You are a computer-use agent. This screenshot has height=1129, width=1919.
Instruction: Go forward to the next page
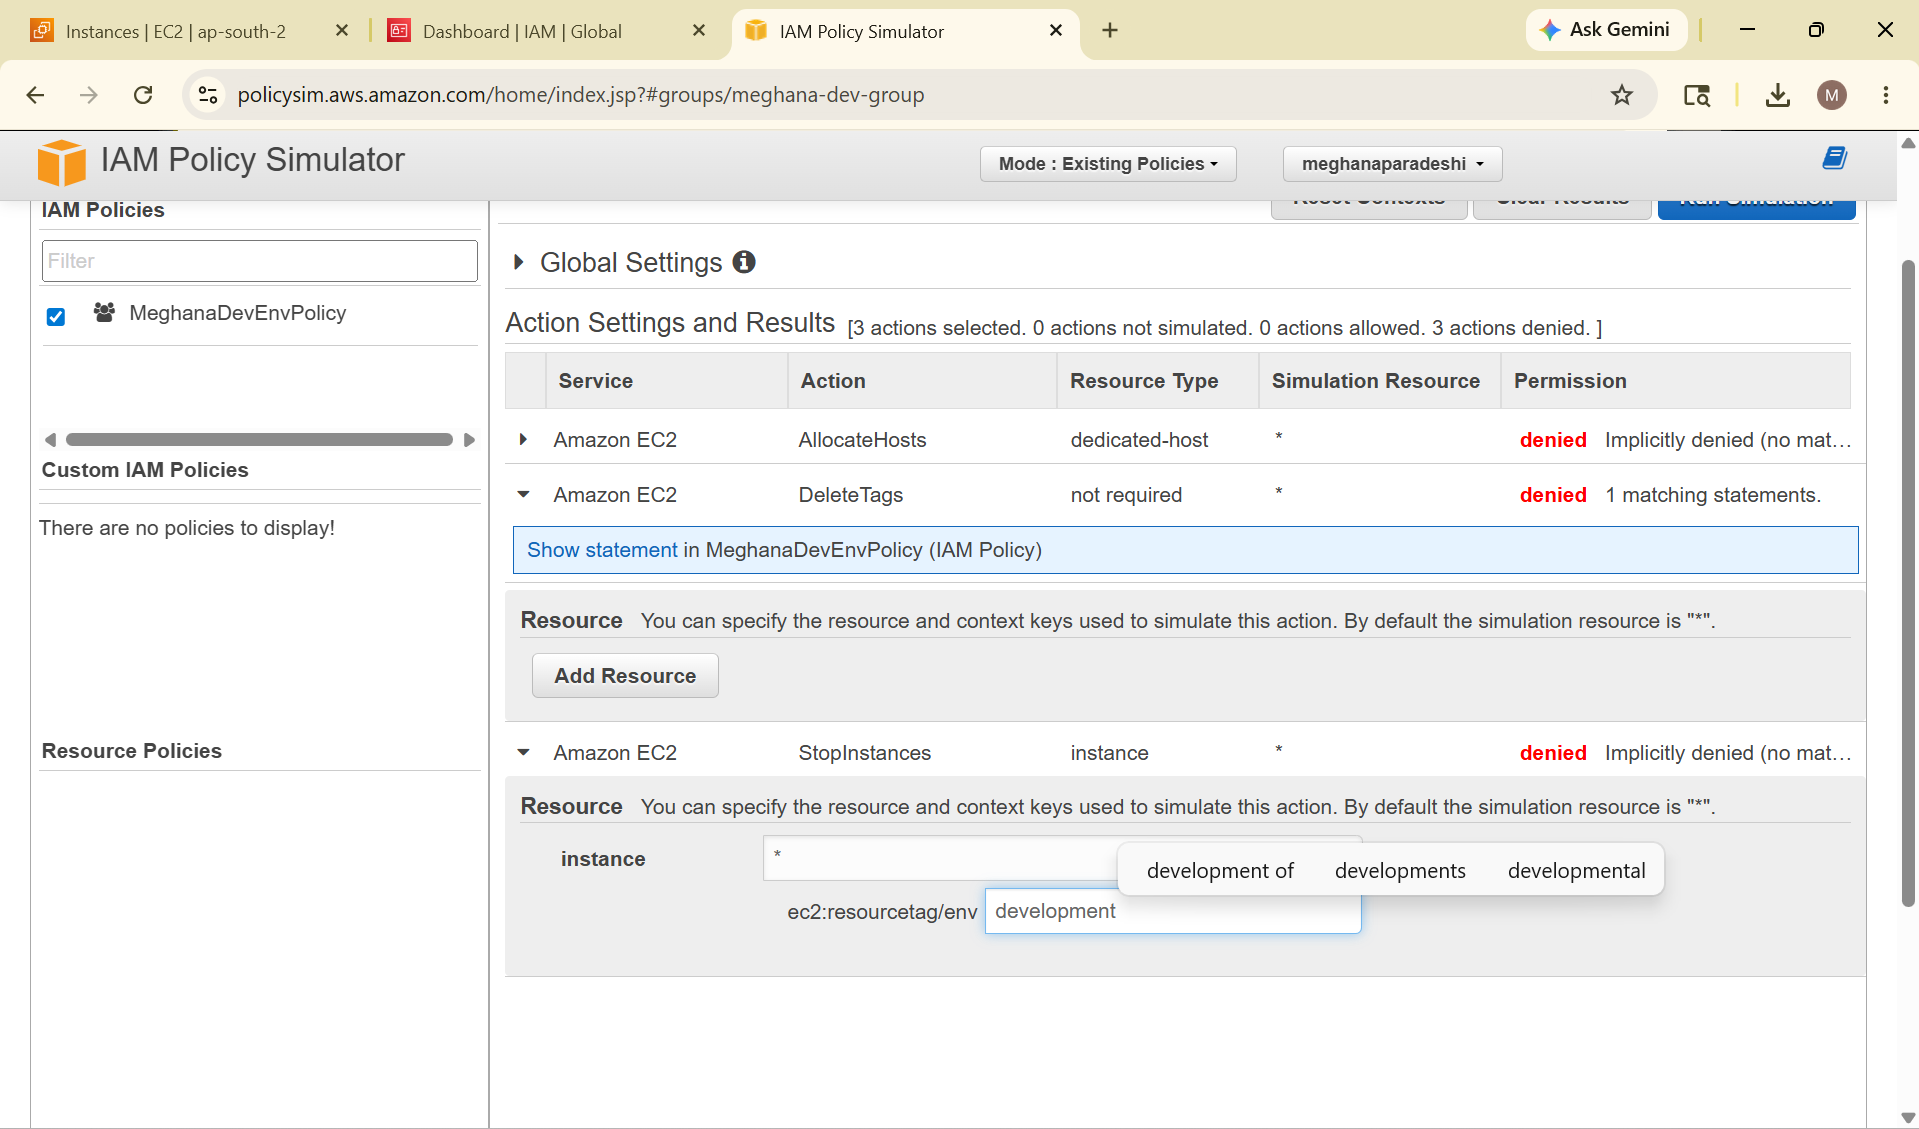[x=89, y=95]
